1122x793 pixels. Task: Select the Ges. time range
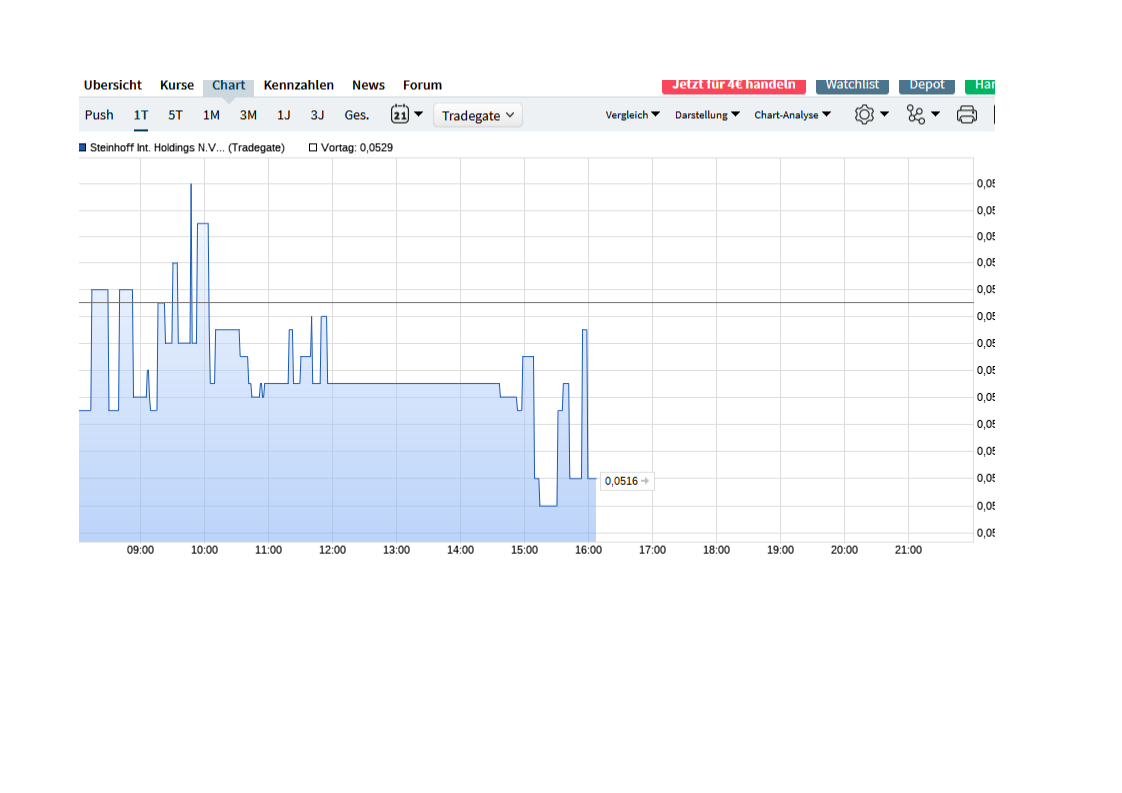[356, 115]
